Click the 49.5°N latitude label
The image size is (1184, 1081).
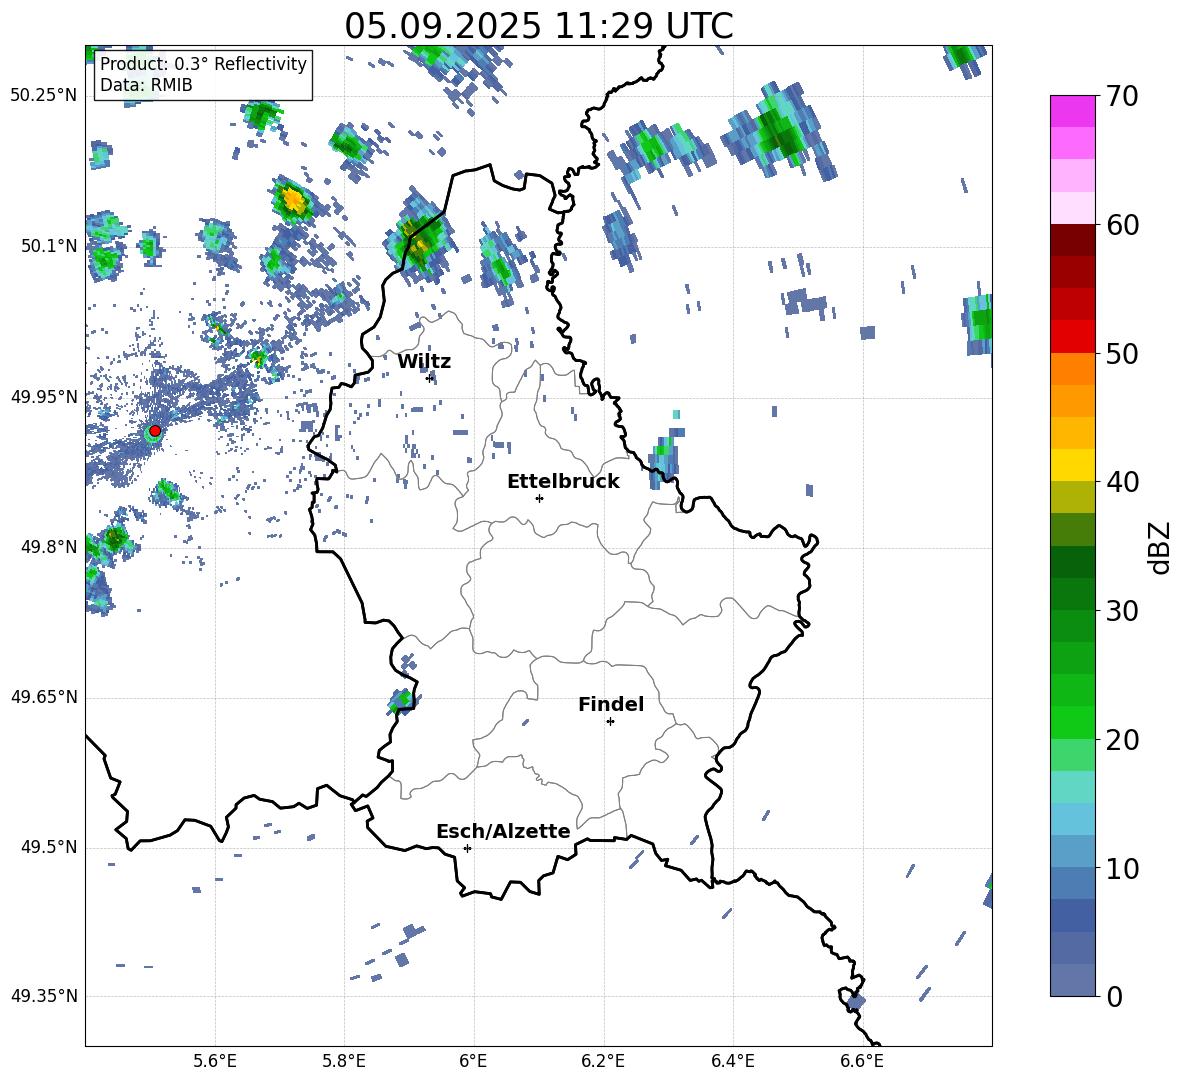tap(49, 847)
